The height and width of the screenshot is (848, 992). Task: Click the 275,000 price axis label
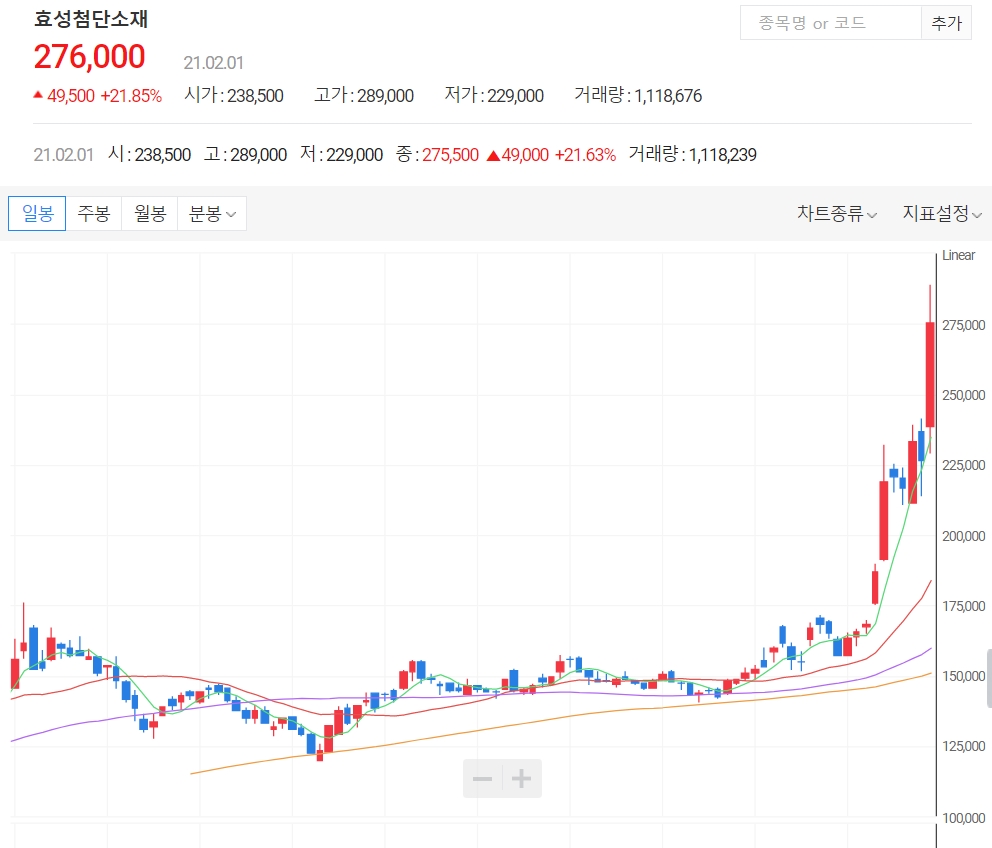pos(964,325)
